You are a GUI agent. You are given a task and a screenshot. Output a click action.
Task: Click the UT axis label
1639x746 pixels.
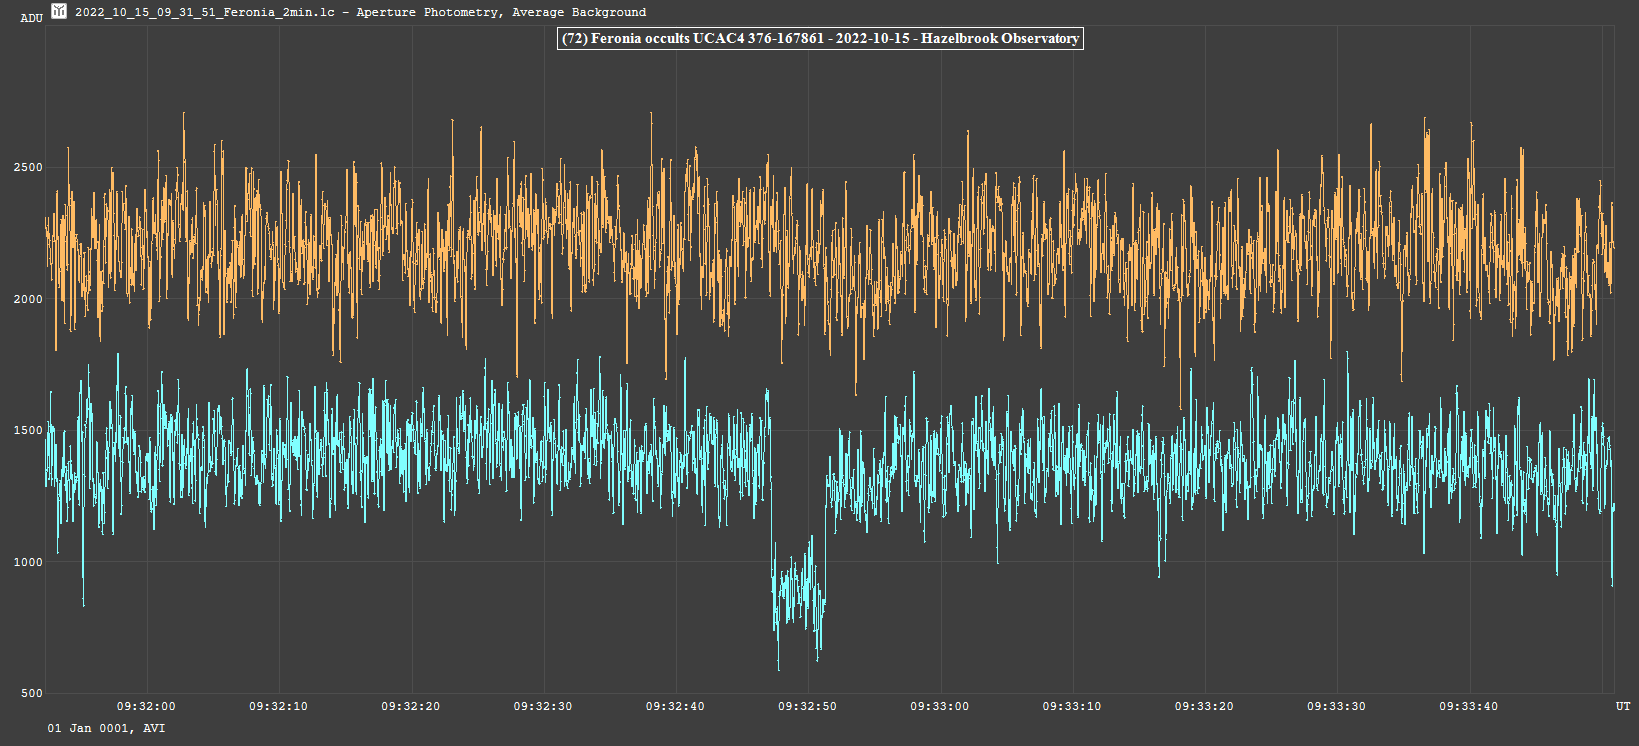click(1623, 706)
